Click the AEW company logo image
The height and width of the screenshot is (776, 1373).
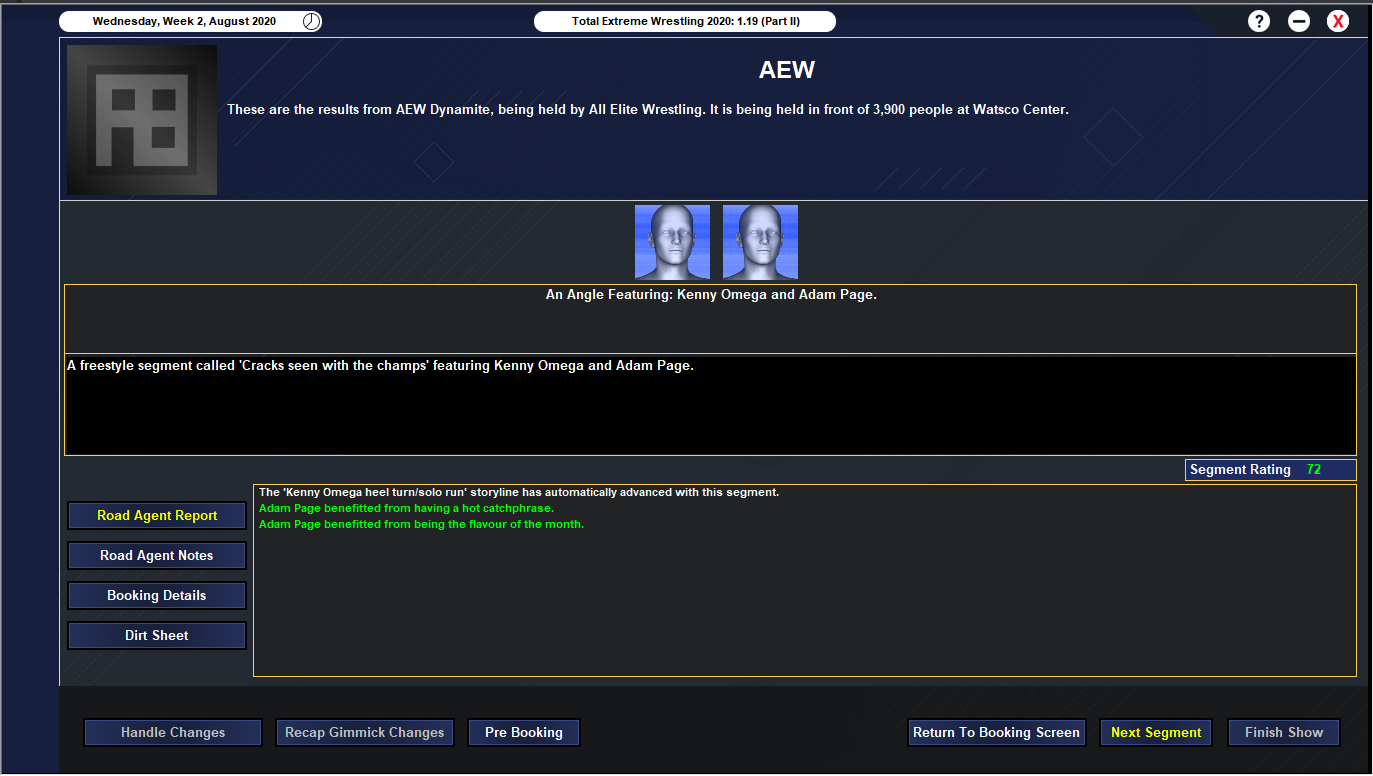pyautogui.click(x=142, y=120)
